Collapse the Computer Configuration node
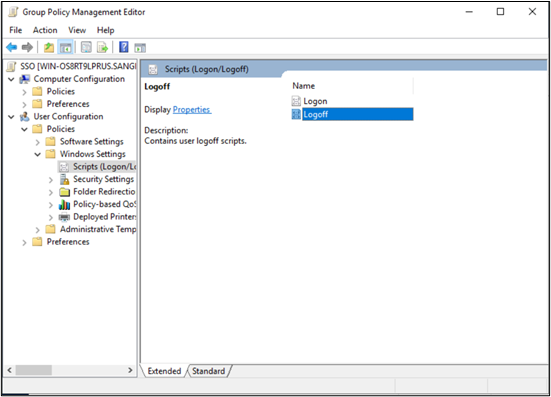Screen dimensions: 551x397 pyautogui.click(x=11, y=79)
